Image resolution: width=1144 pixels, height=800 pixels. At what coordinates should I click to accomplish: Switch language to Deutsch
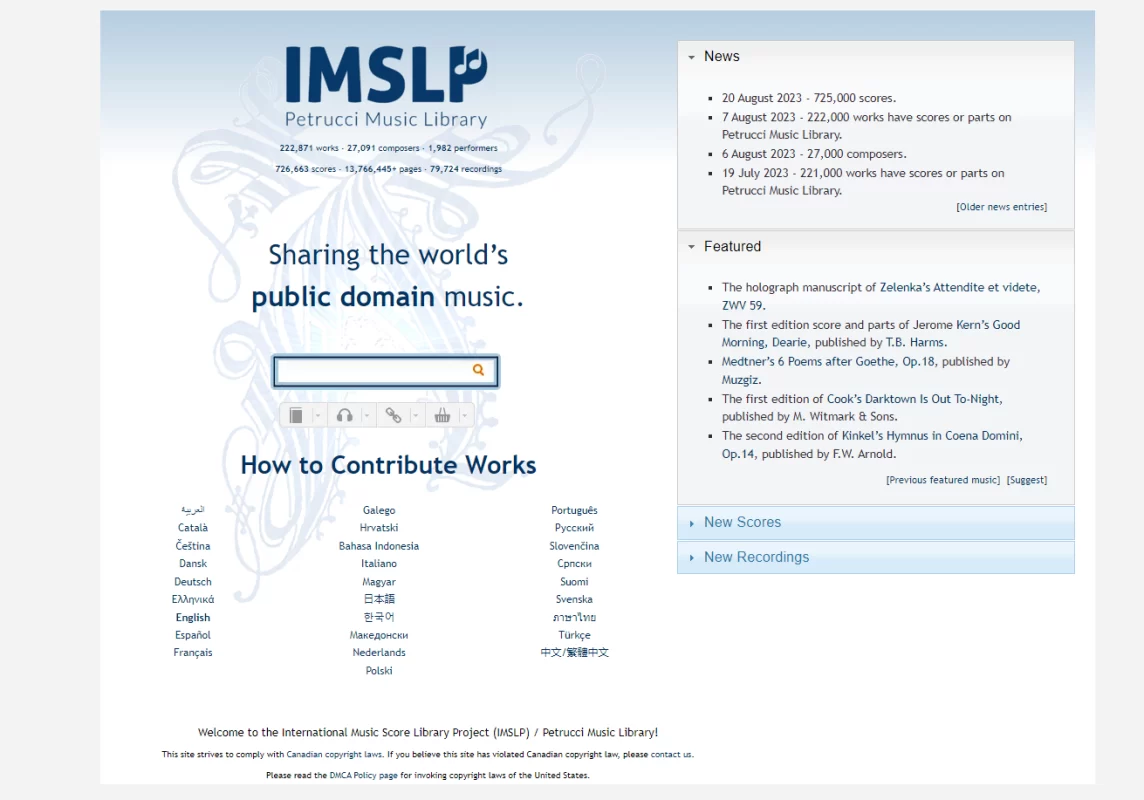click(193, 582)
